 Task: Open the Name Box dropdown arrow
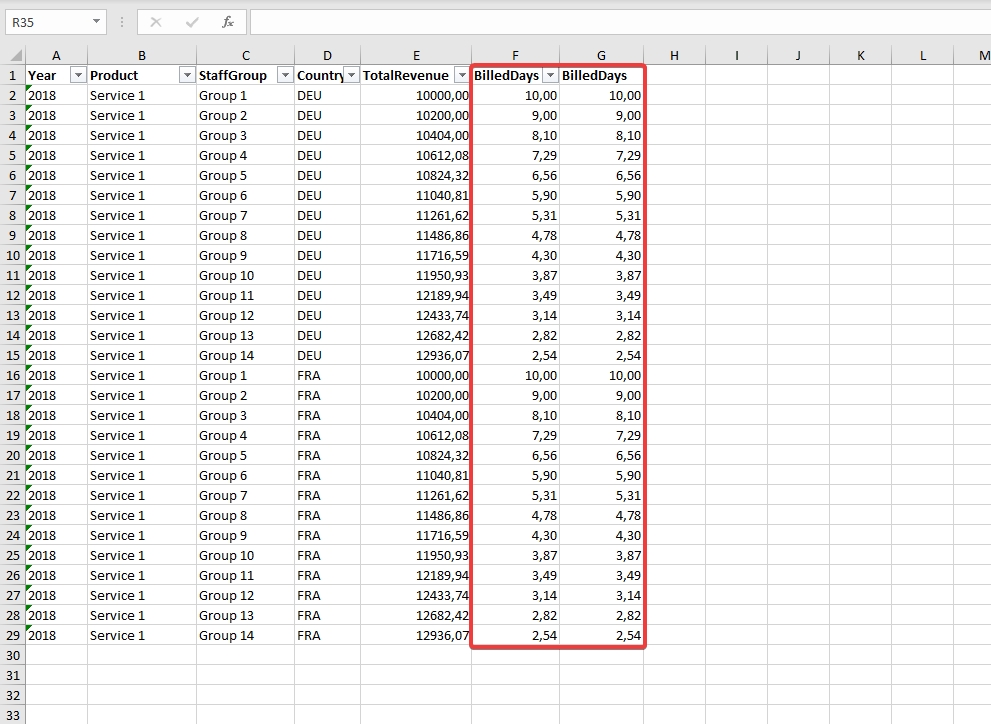tap(96, 22)
